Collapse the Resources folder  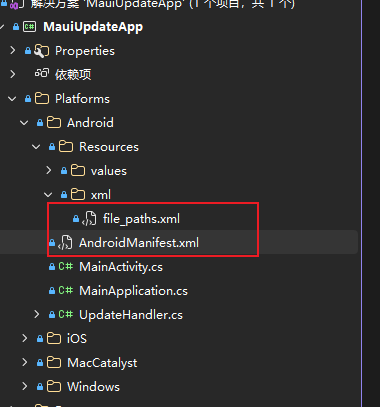(x=36, y=147)
